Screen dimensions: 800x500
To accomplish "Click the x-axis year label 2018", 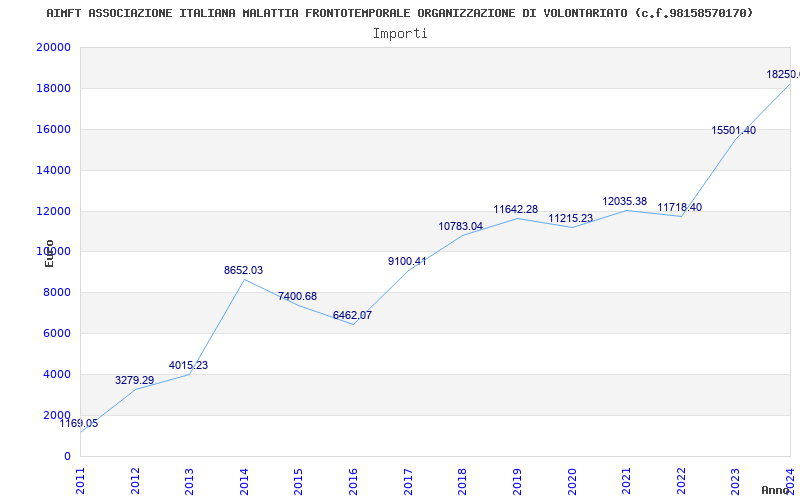I will click(x=462, y=482).
